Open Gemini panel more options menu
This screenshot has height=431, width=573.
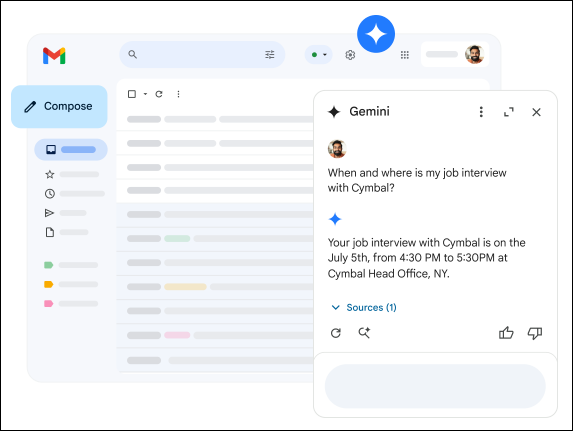481,112
